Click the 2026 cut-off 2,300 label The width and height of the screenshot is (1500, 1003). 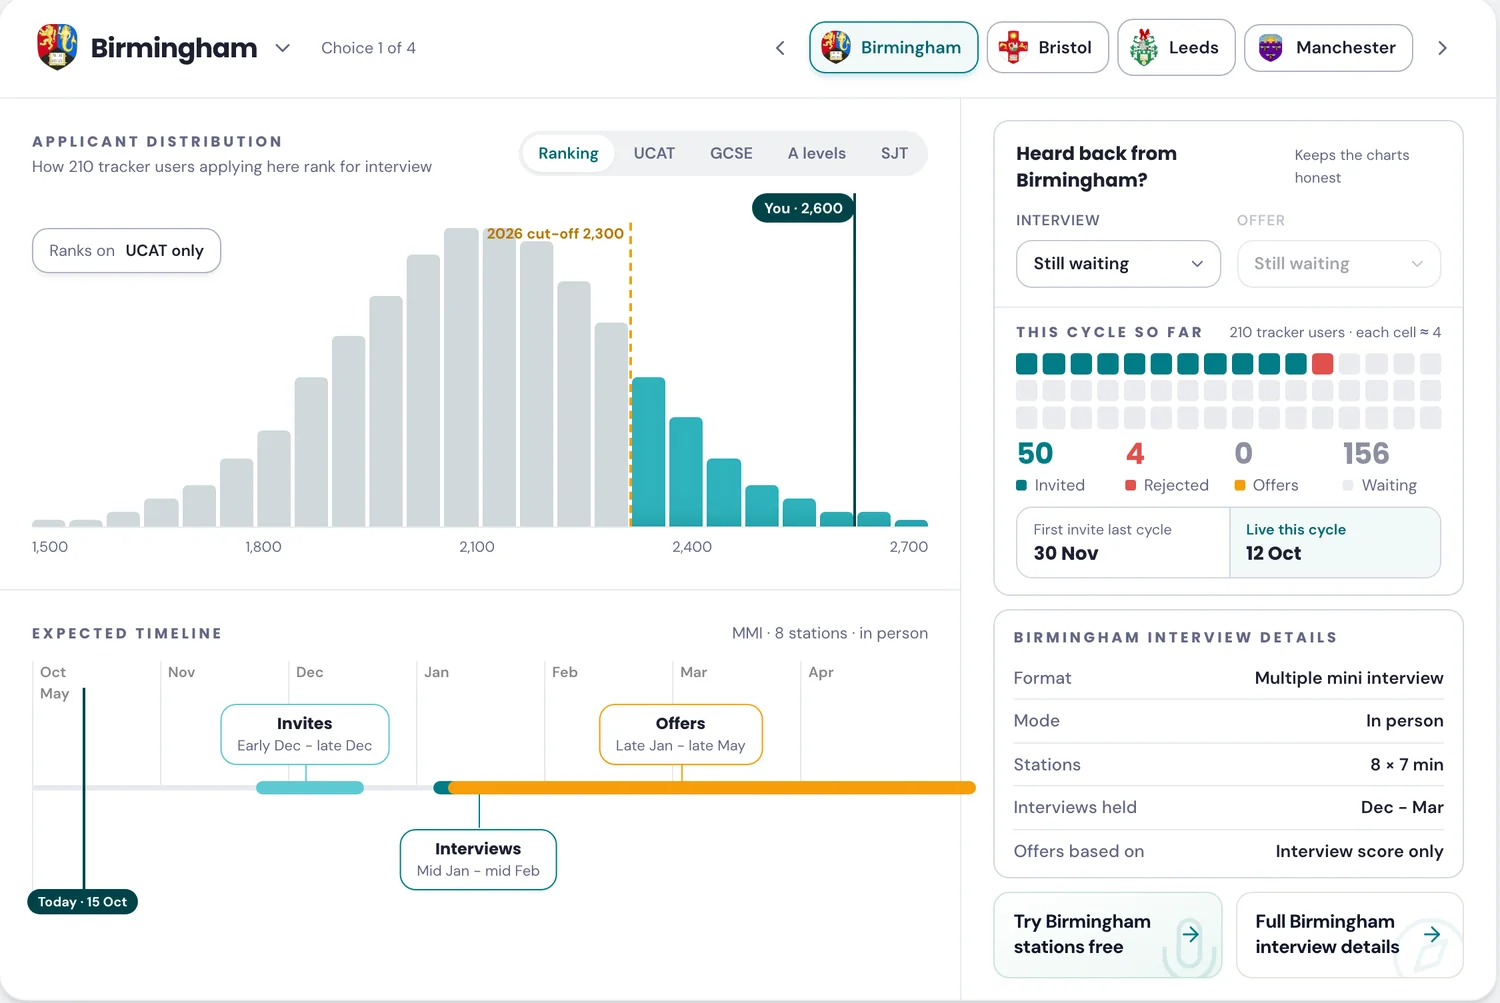click(555, 233)
